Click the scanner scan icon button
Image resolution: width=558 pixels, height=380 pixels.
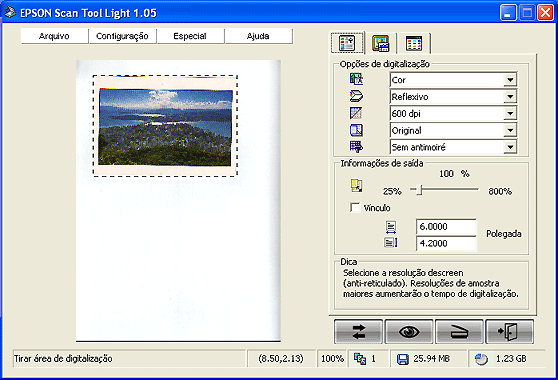point(459,332)
